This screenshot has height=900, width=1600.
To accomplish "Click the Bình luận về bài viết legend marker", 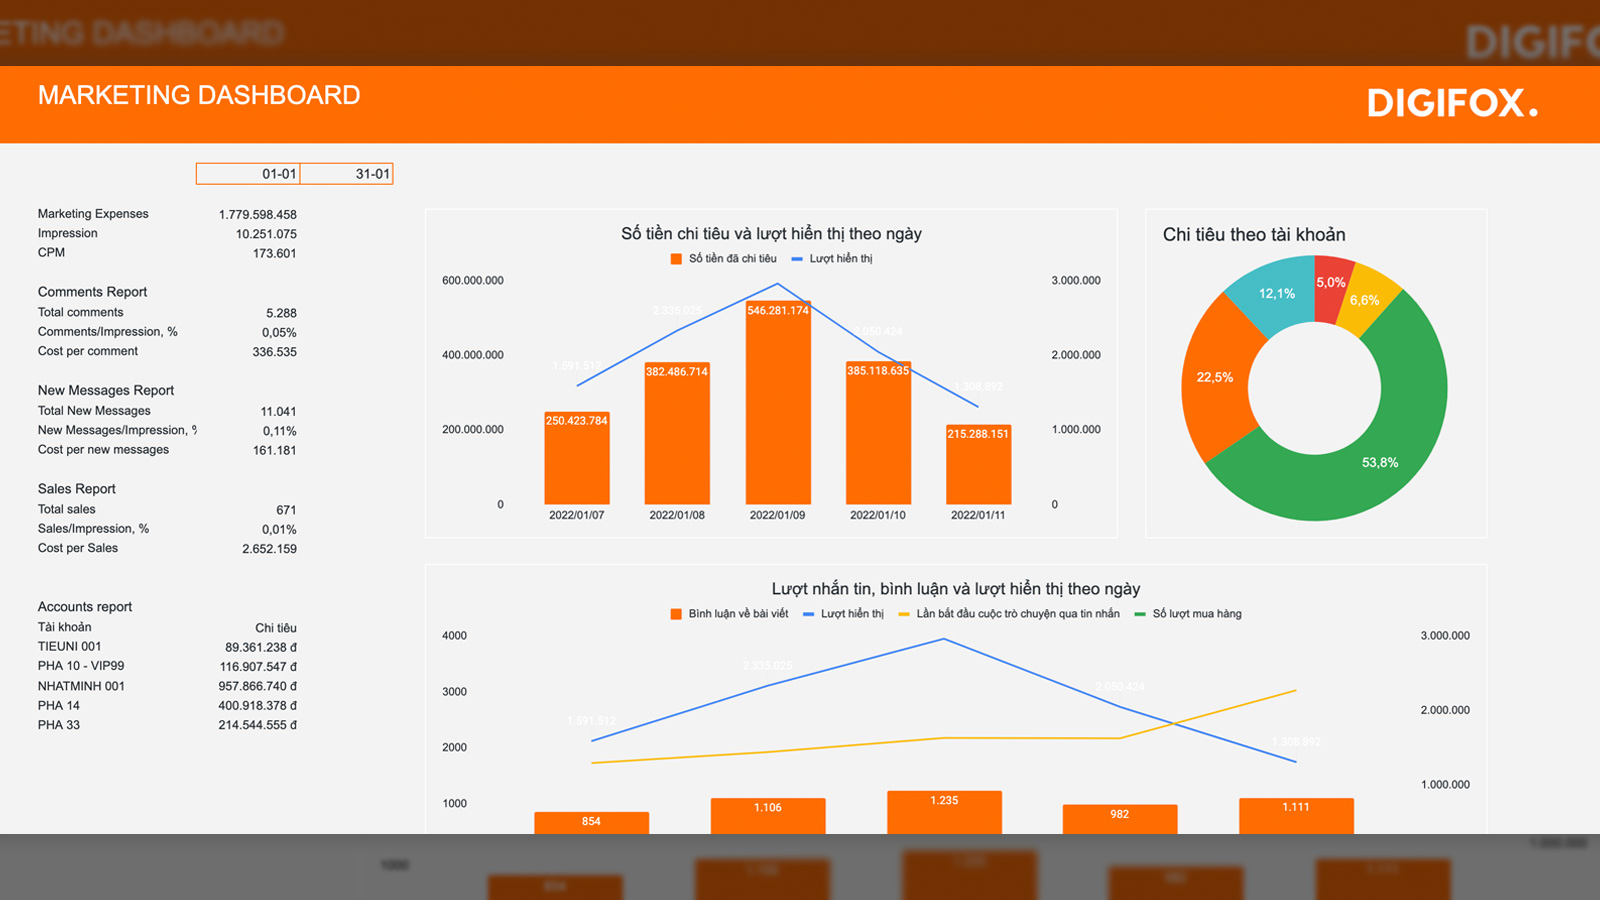I will [676, 614].
